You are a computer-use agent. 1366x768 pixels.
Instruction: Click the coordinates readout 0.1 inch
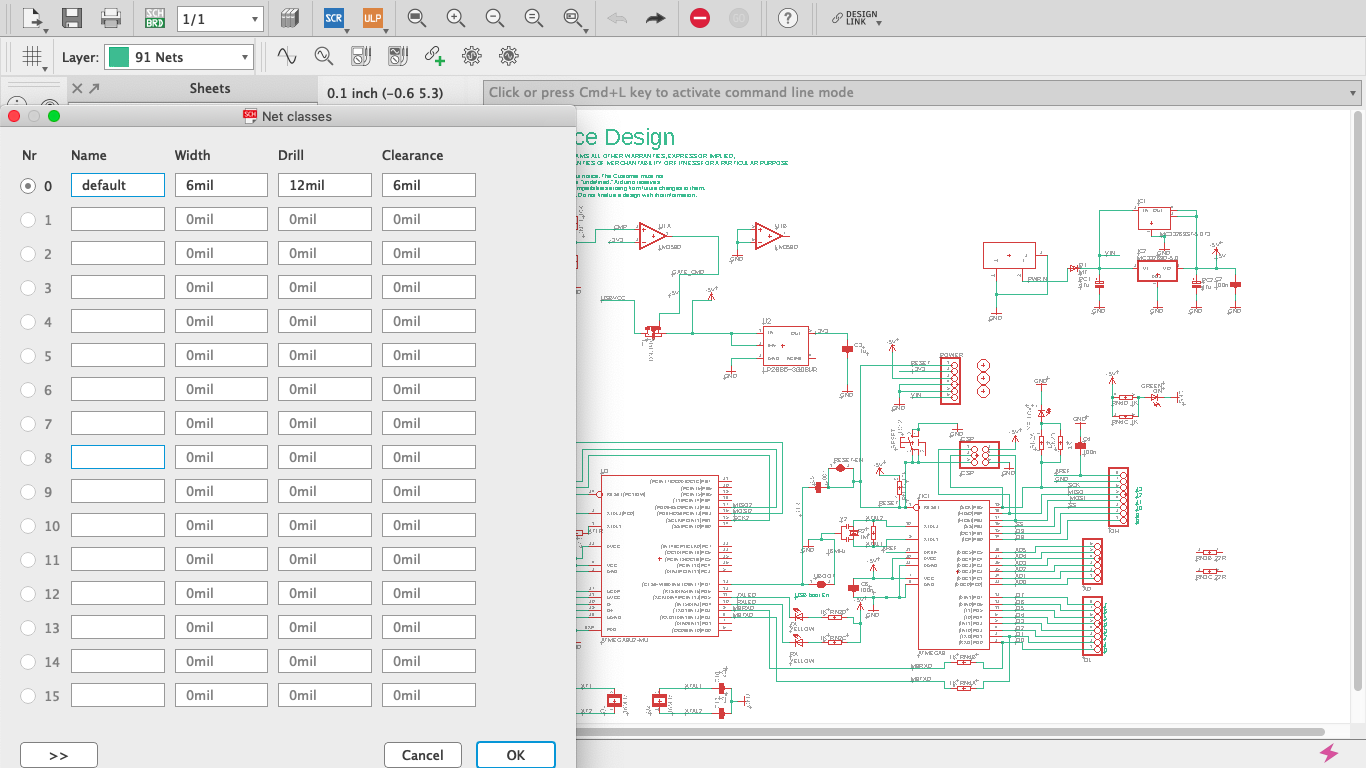(385, 93)
